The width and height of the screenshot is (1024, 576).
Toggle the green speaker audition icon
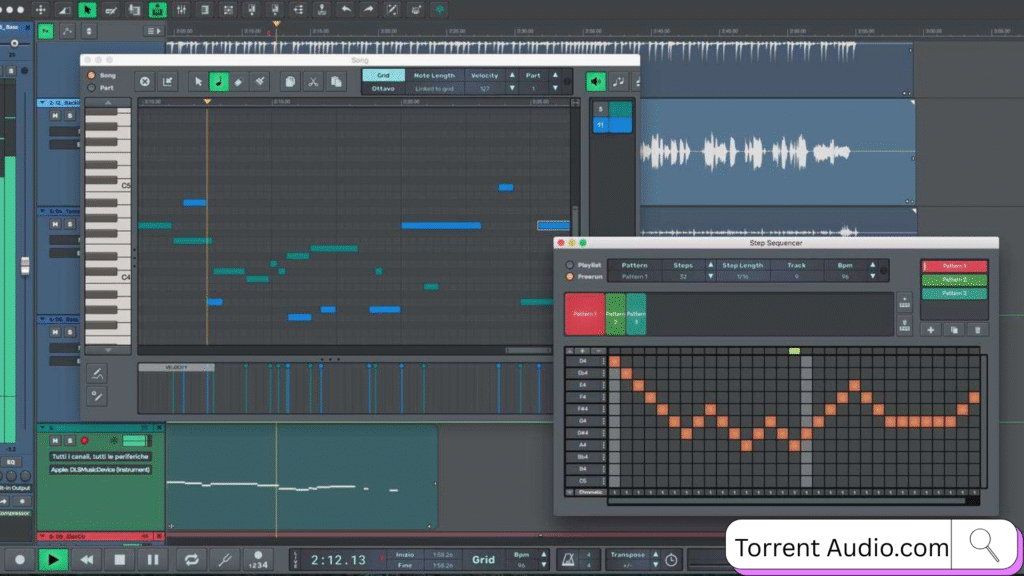point(596,82)
